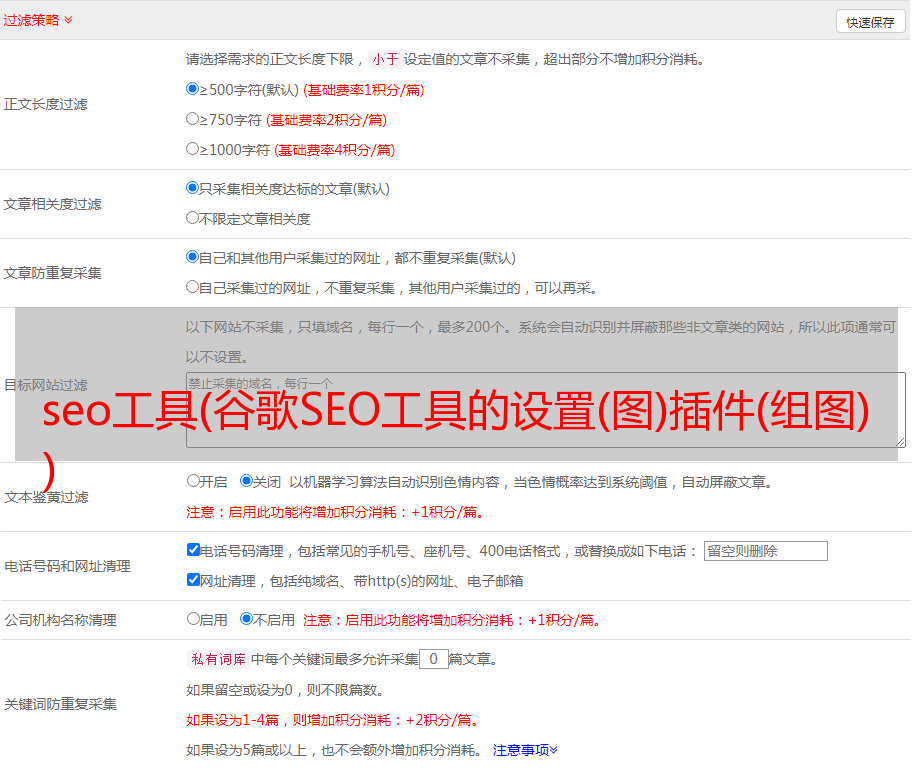Click the 小于 highlighted tag

(x=386, y=59)
